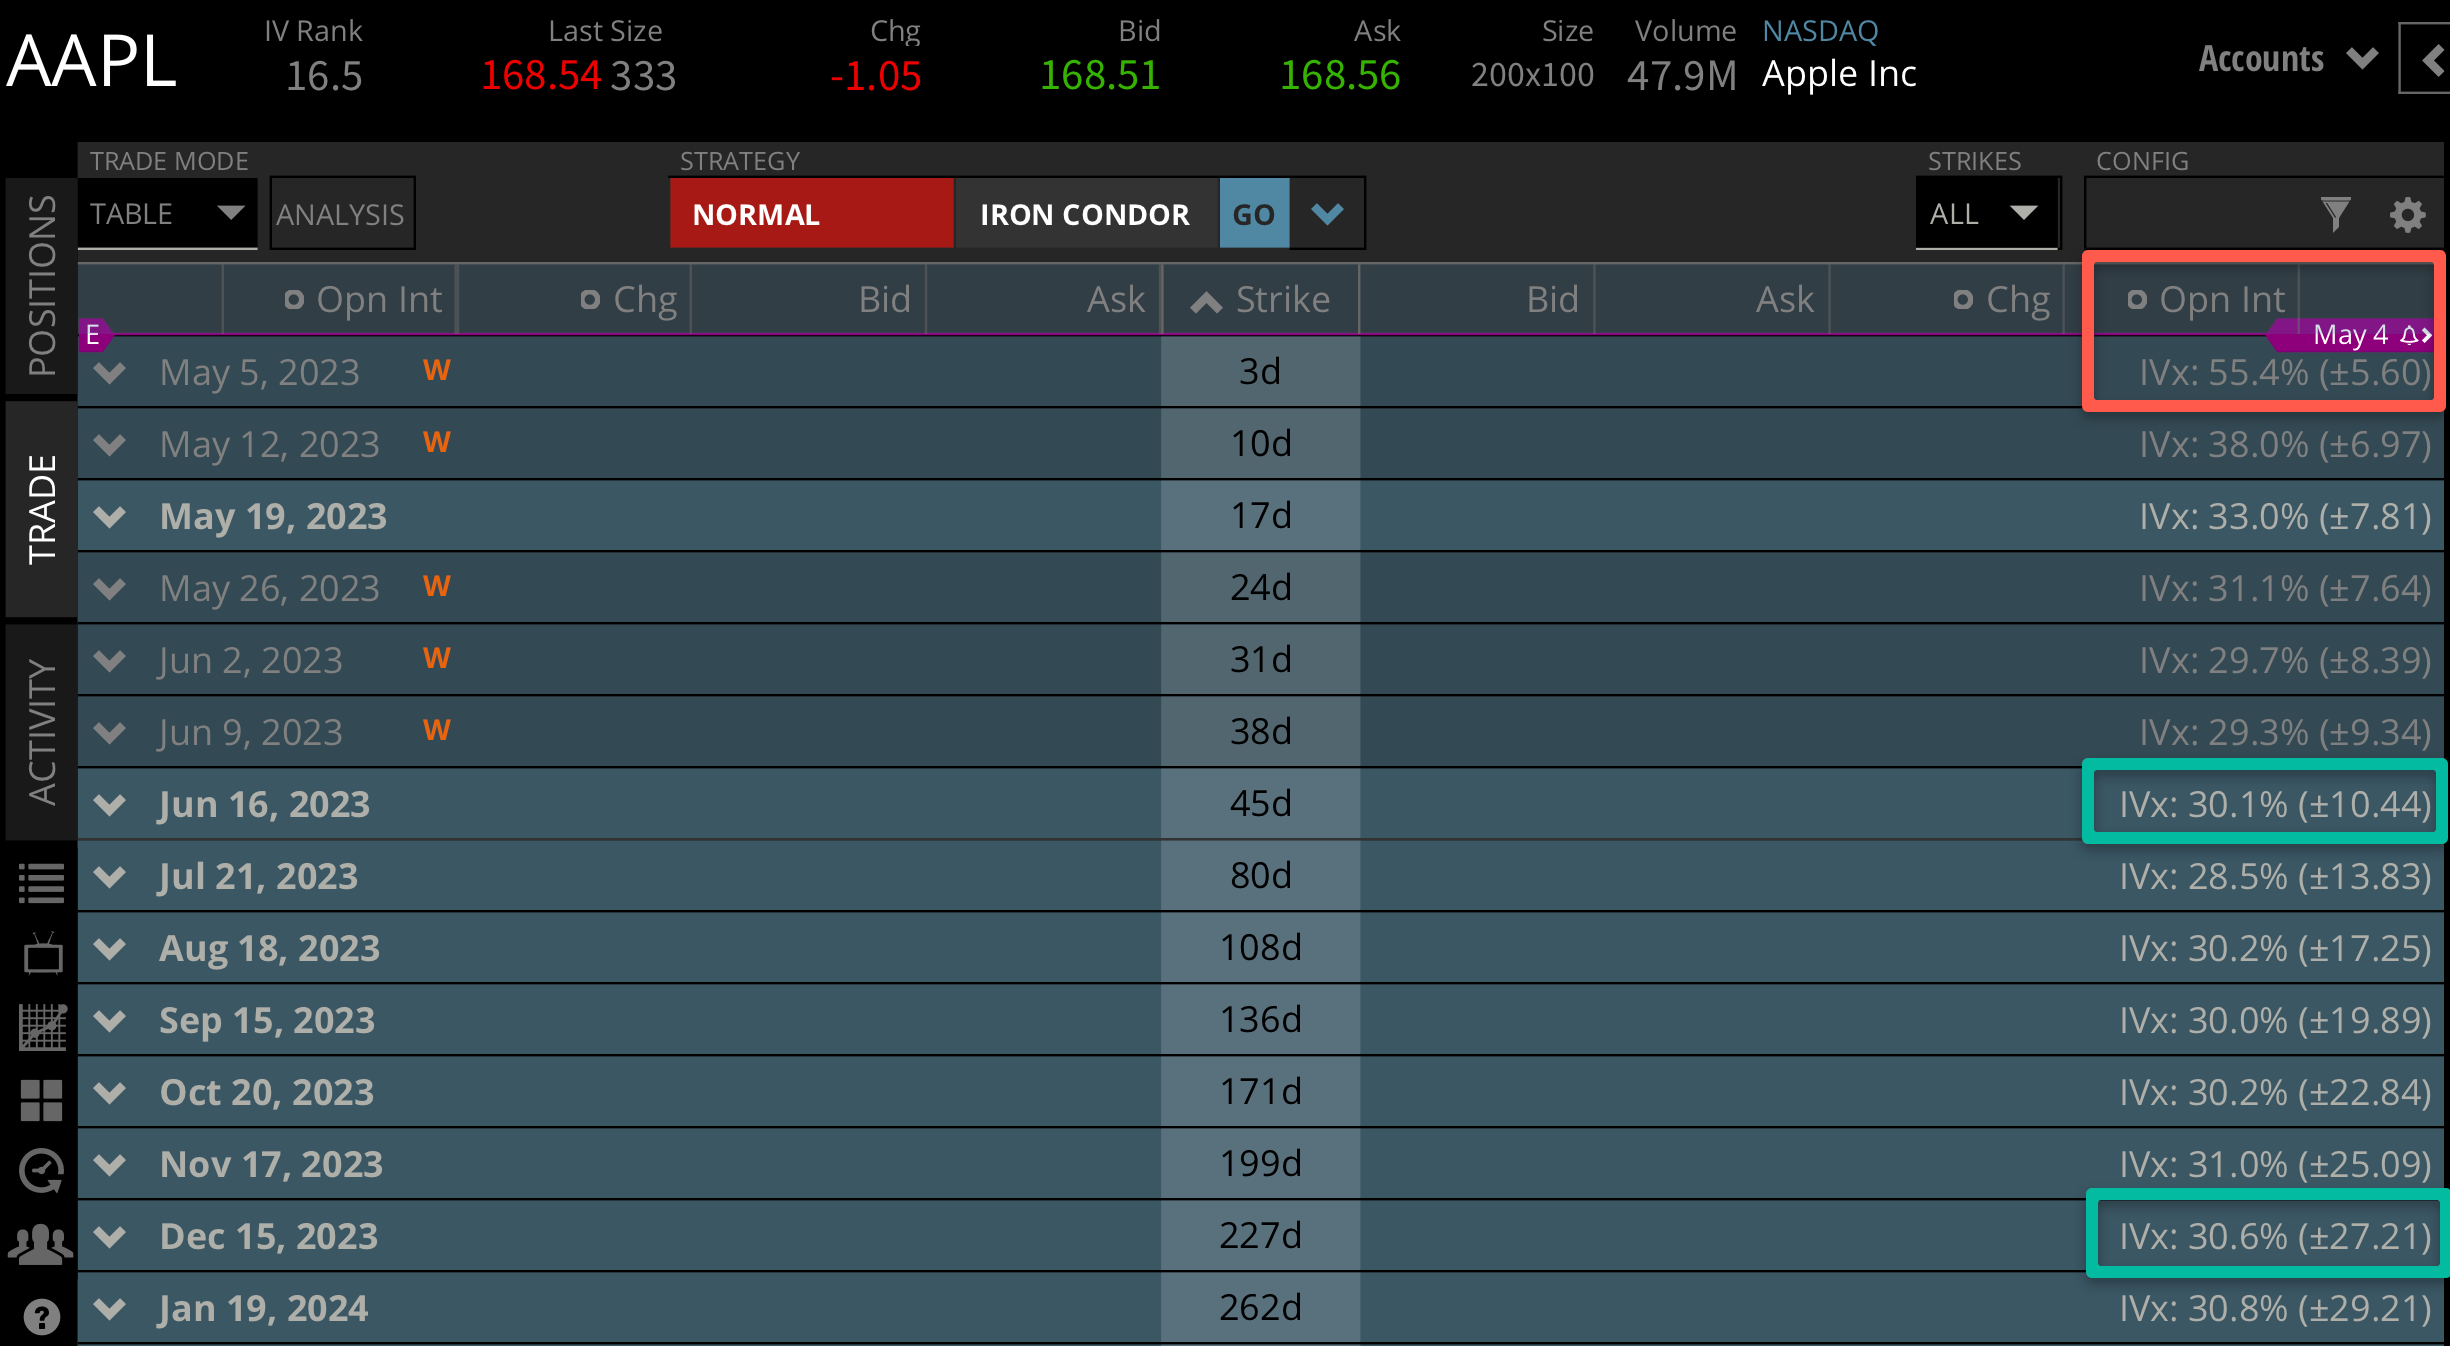This screenshot has width=2450, height=1346.
Task: Open the settings gear next to the filter
Action: (x=2408, y=214)
